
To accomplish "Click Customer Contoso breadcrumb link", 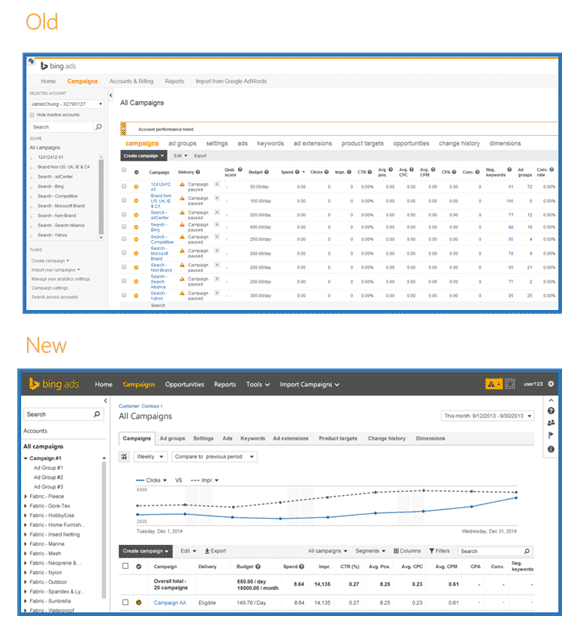I will (x=139, y=406).
